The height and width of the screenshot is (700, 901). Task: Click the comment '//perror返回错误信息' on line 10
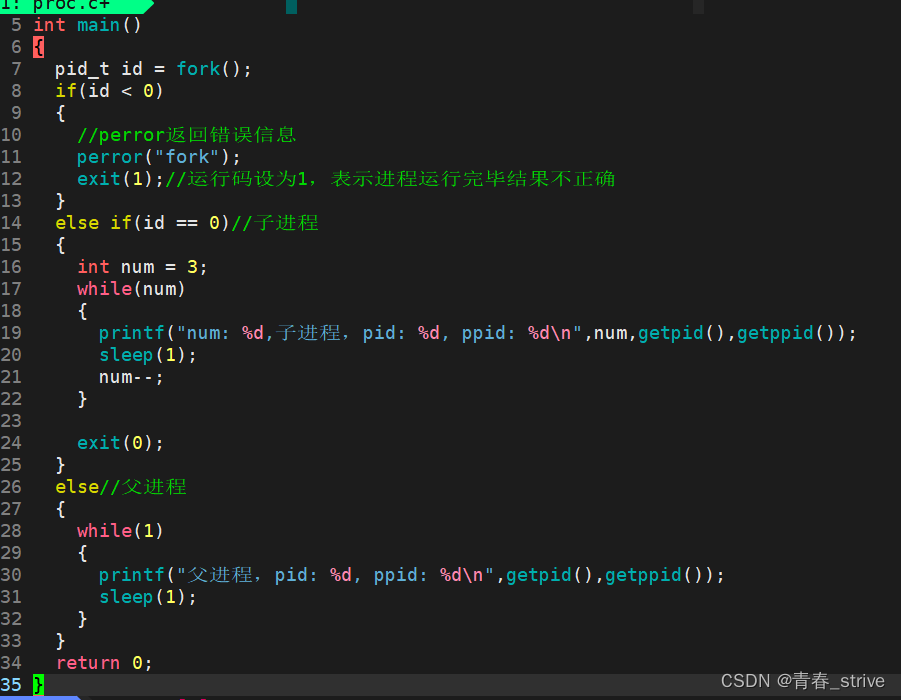click(186, 135)
